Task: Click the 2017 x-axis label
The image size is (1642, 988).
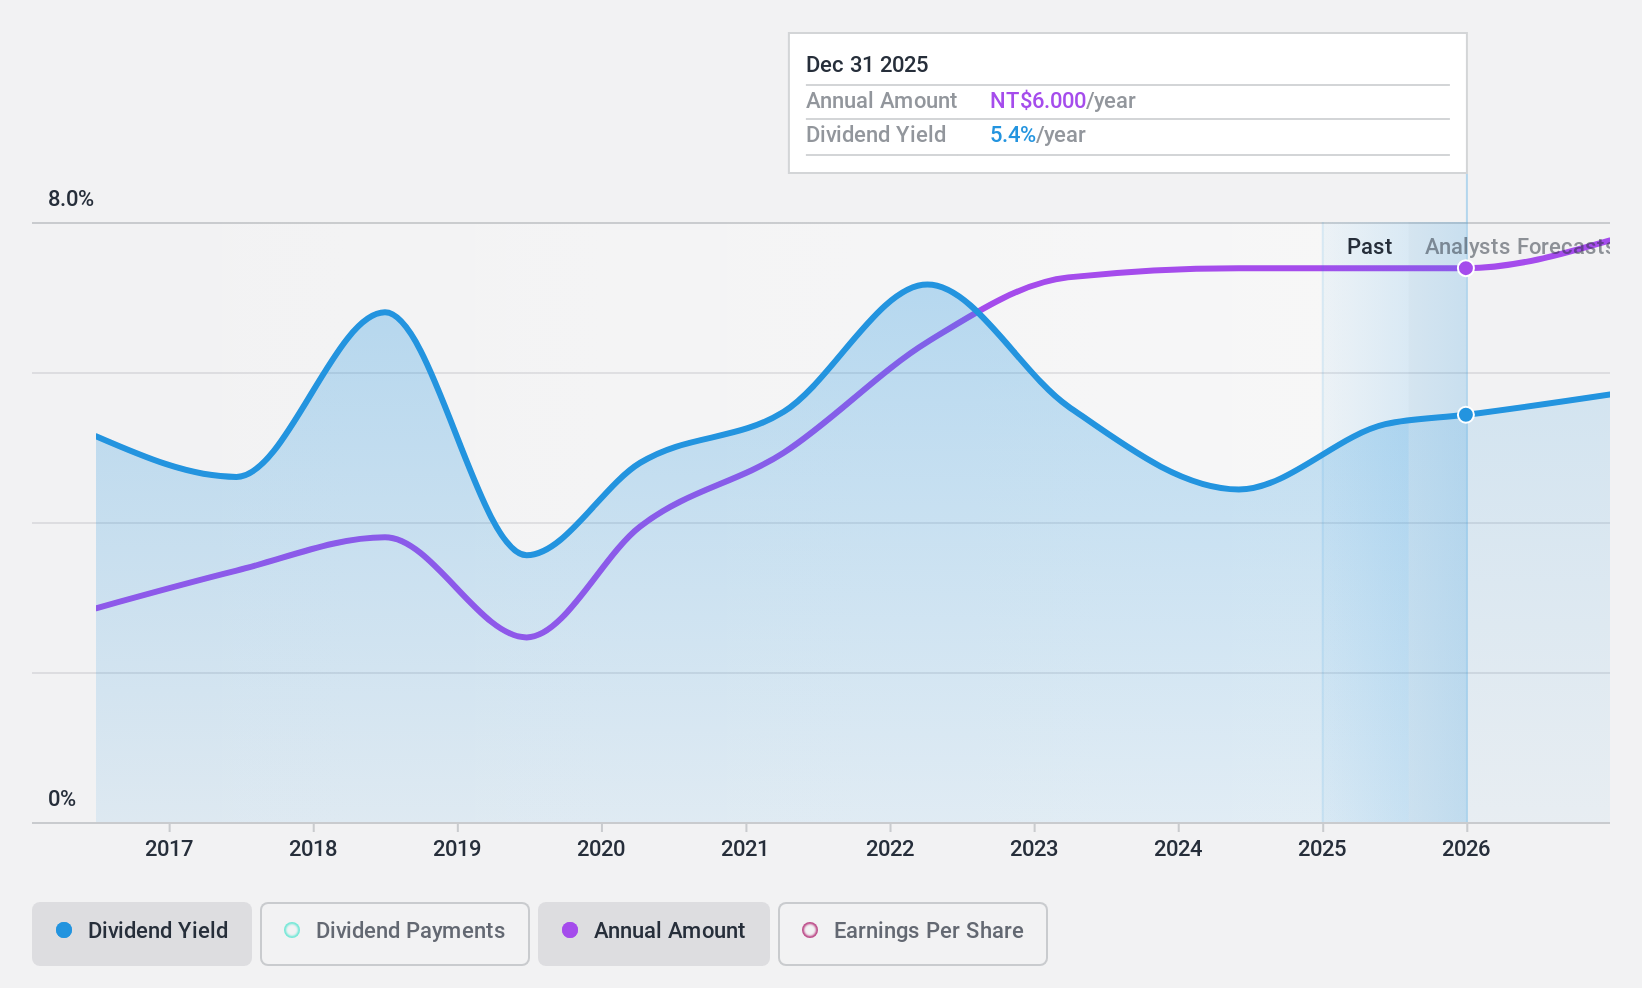Action: [169, 848]
